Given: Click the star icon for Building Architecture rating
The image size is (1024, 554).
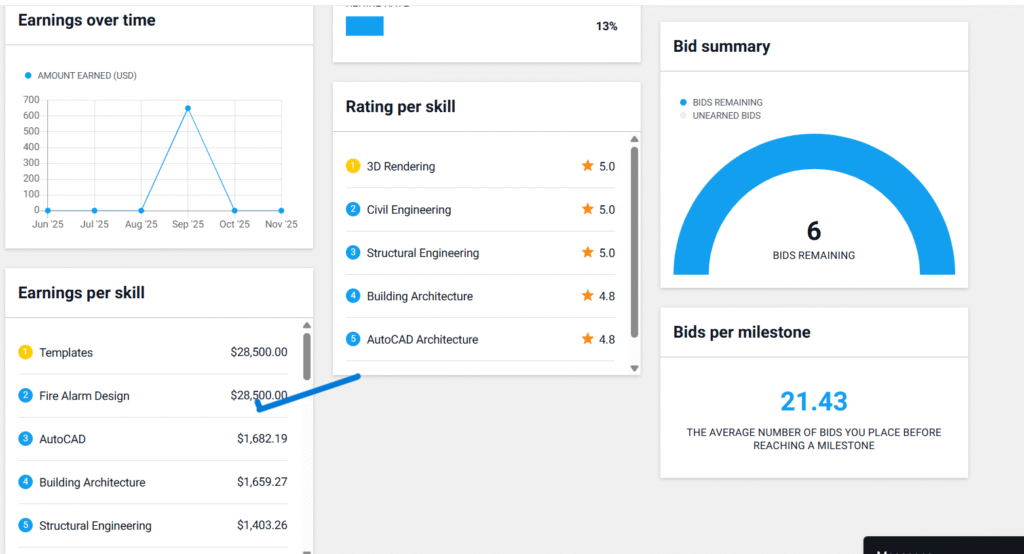Looking at the screenshot, I should 587,296.
